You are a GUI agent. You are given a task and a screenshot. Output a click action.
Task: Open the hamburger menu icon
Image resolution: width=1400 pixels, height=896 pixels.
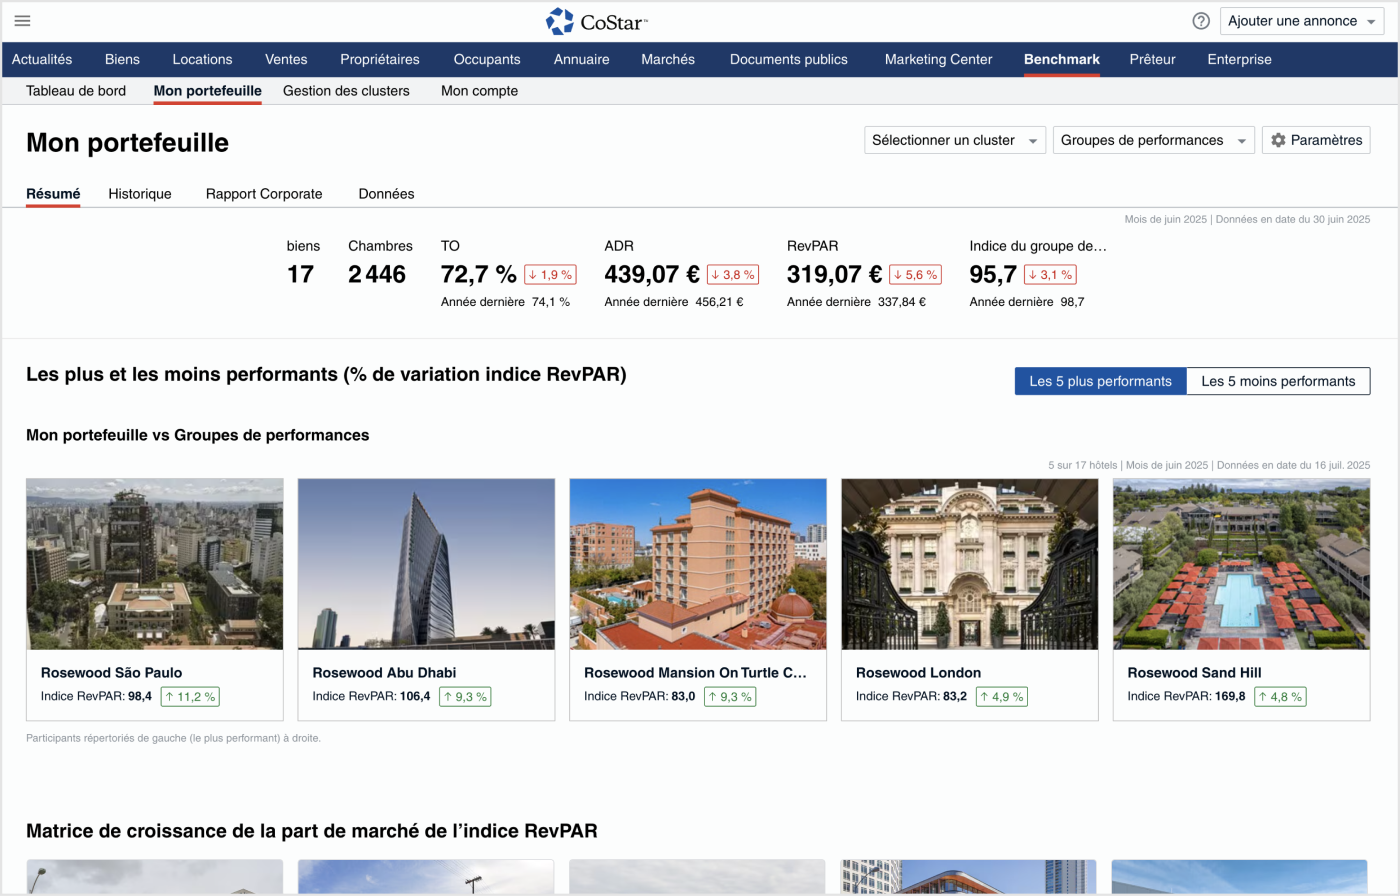click(x=22, y=21)
